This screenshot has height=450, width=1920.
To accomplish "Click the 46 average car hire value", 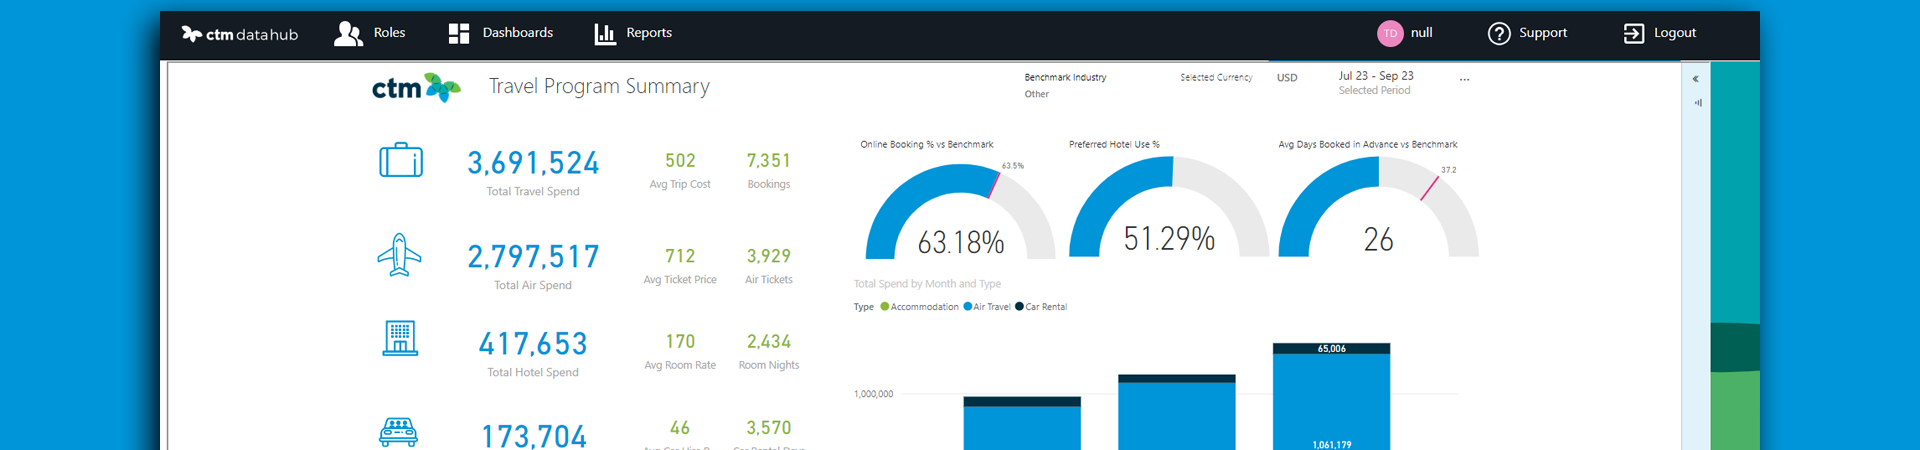I will pos(680,428).
